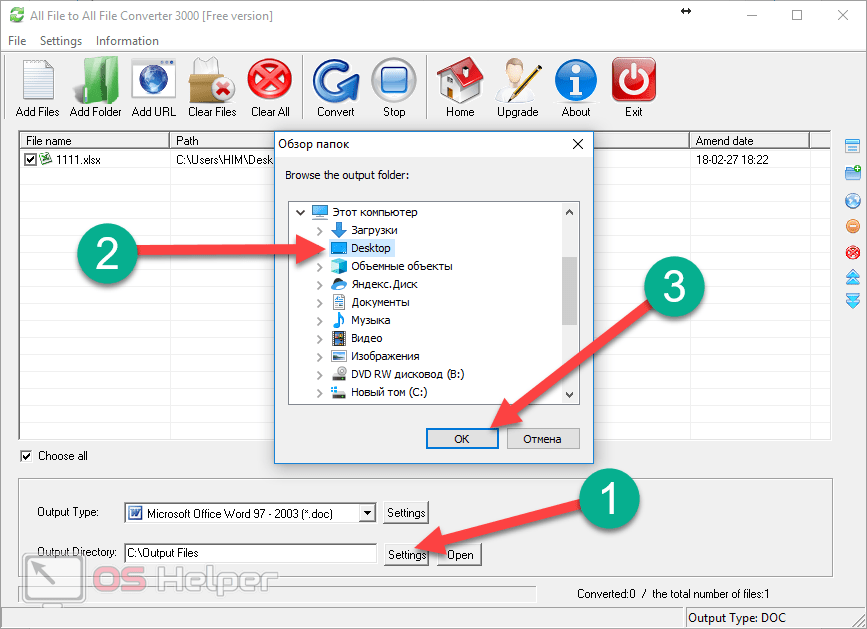This screenshot has width=867, height=629.
Task: Click the Add Files toolbar icon
Action: [x=38, y=81]
